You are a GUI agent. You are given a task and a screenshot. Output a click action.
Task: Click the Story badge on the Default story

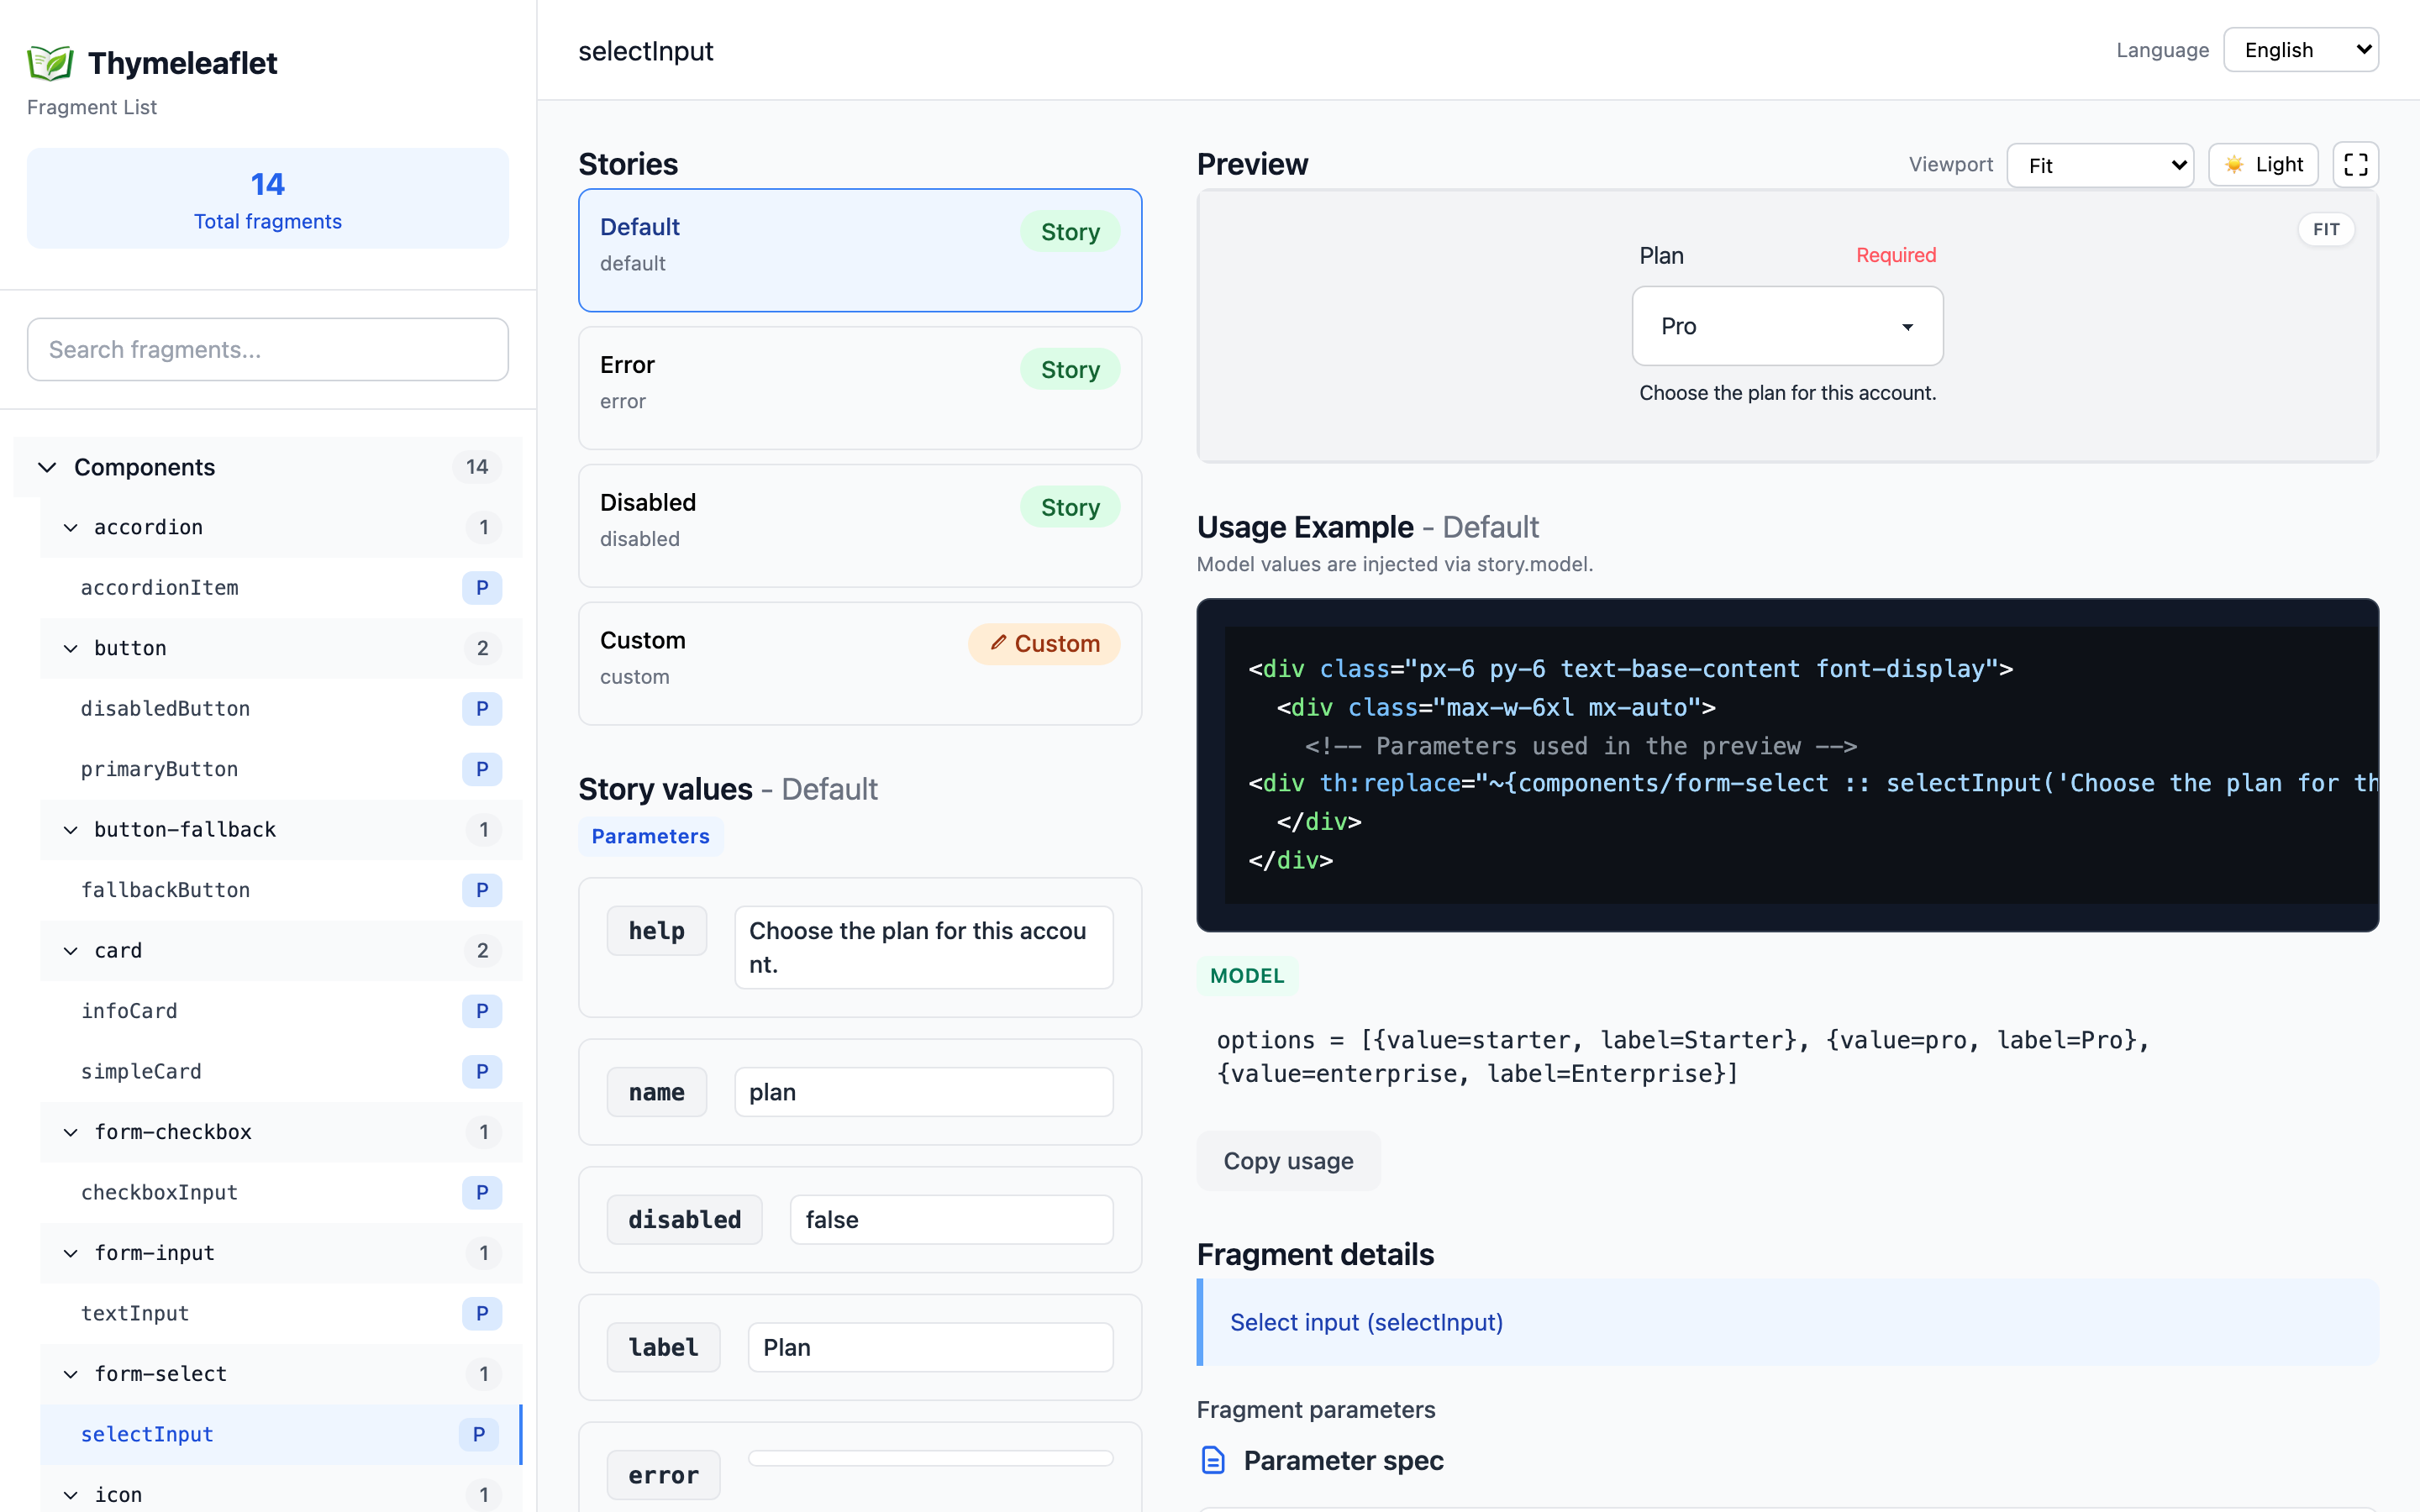coord(1069,231)
